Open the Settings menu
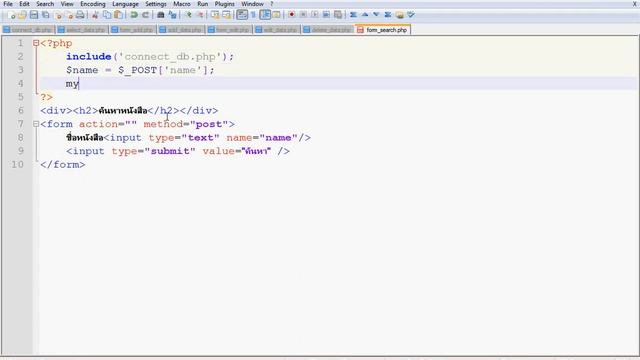Image resolution: width=640 pixels, height=360 pixels. (x=156, y=4)
